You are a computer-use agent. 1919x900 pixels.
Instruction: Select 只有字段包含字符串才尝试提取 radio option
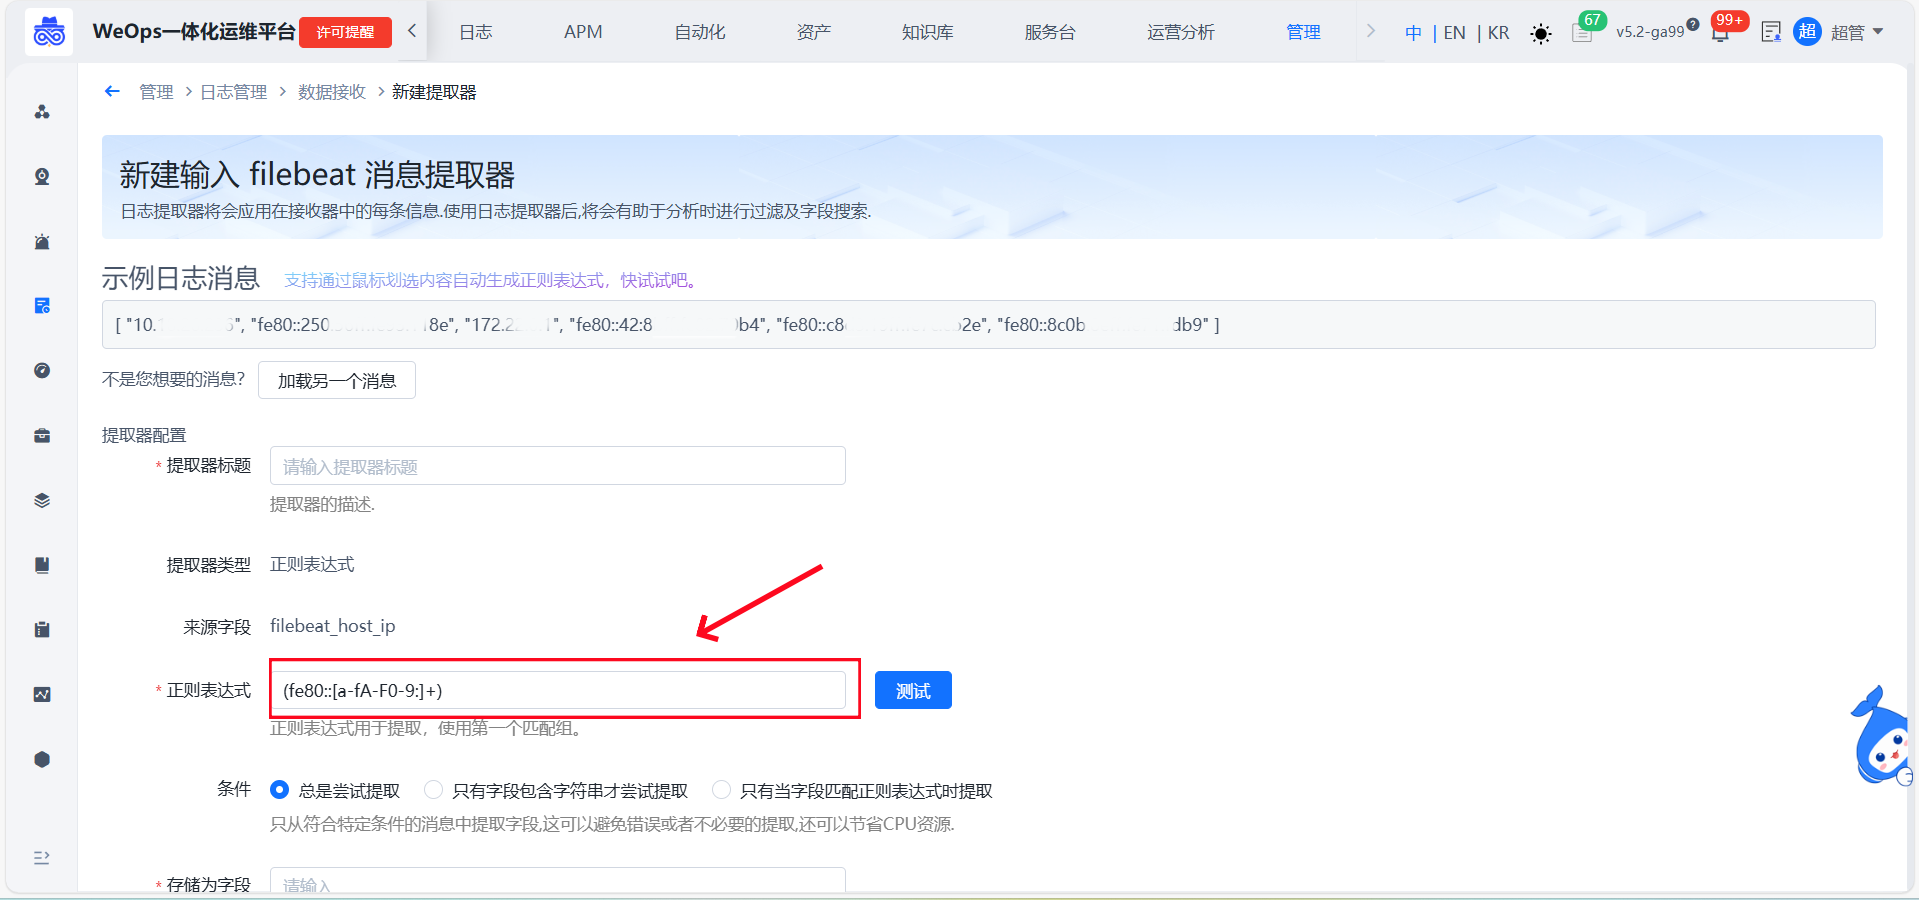433,790
